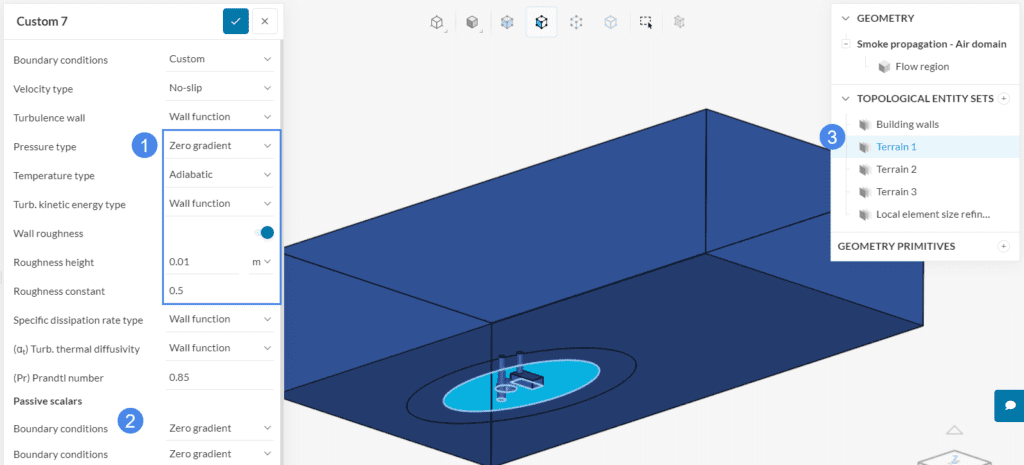Open the shaded render mode cube options
This screenshot has width=1024, height=465.
click(x=472, y=22)
